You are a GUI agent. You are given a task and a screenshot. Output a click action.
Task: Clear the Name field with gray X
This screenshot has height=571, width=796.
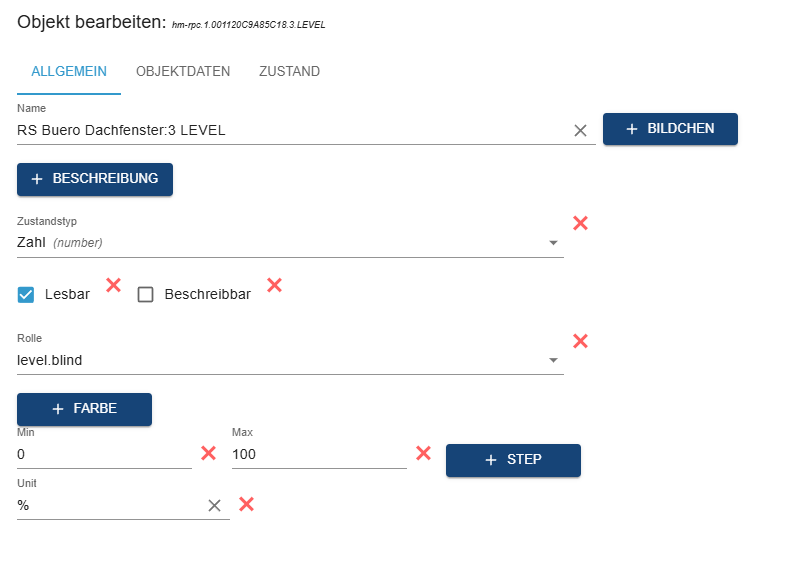point(580,130)
